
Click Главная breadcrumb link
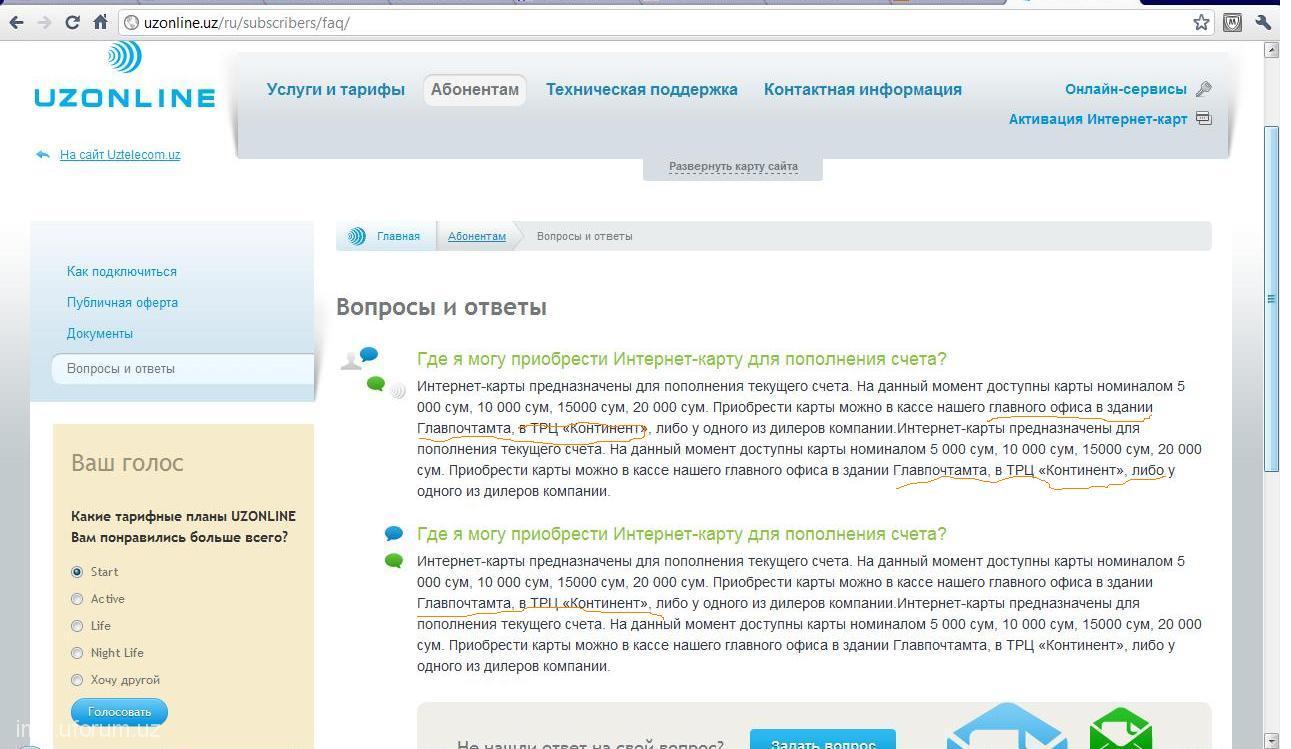(398, 236)
